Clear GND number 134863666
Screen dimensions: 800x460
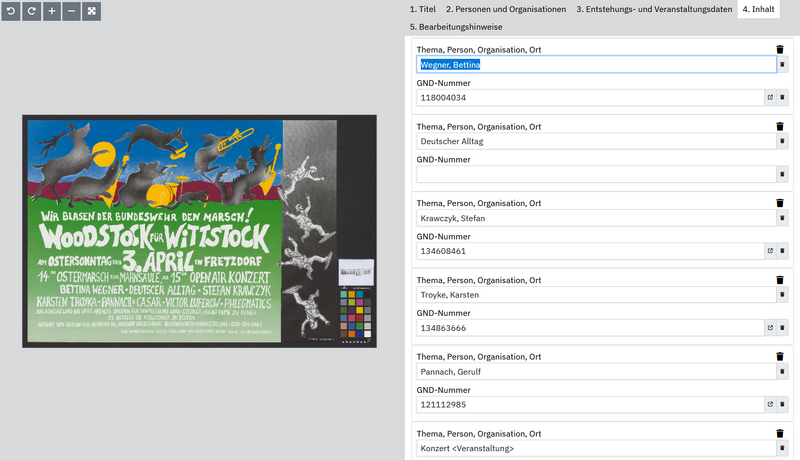coord(782,328)
